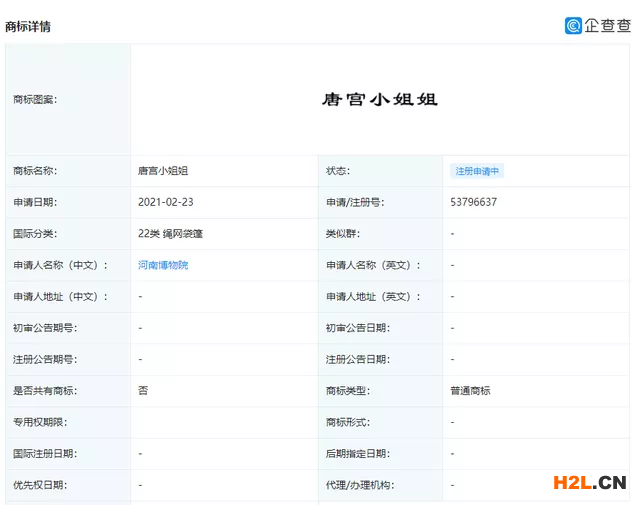Click the 注册申请中 status badge
640x505 pixels.
[477, 171]
